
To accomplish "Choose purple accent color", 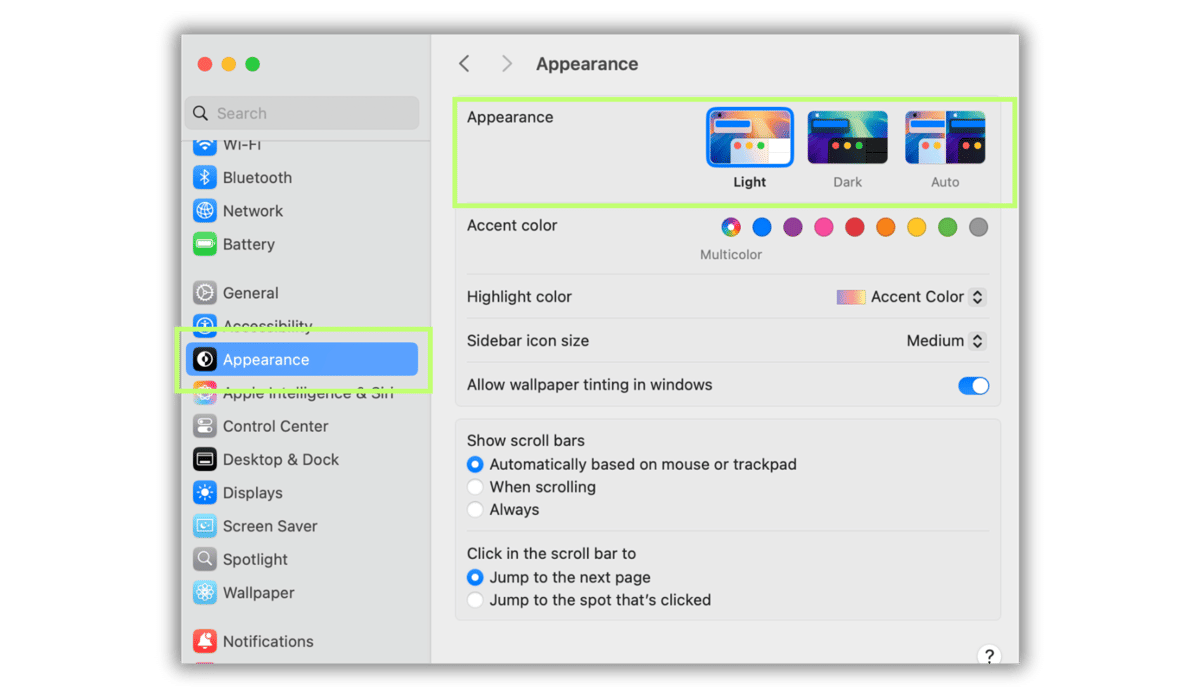I will click(793, 228).
